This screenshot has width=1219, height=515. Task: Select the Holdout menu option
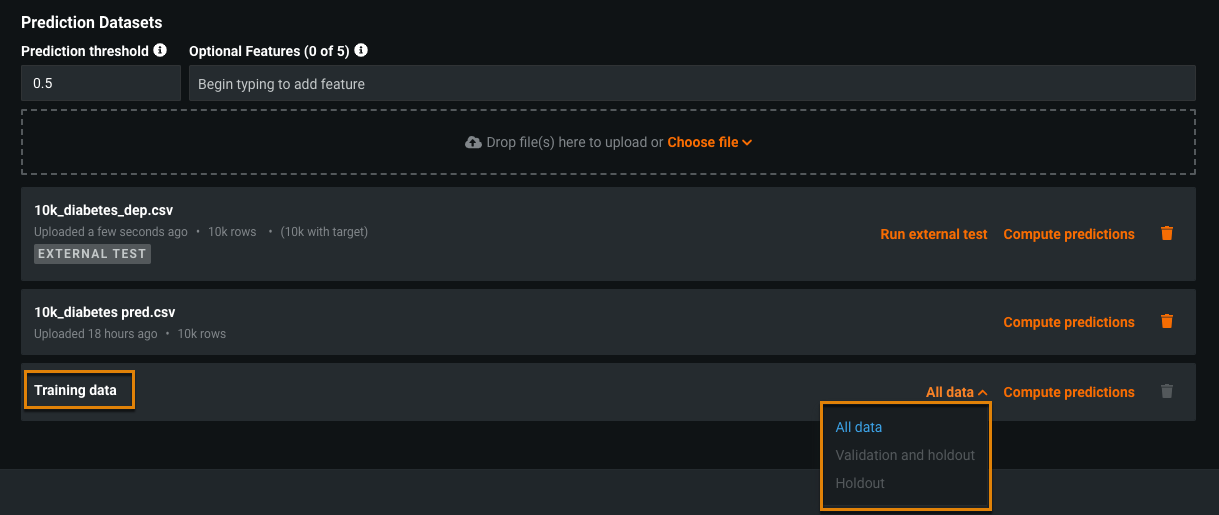pyautogui.click(x=860, y=483)
